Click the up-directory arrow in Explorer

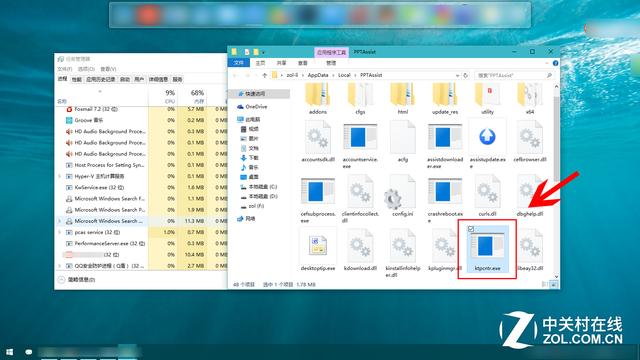pyautogui.click(x=264, y=75)
